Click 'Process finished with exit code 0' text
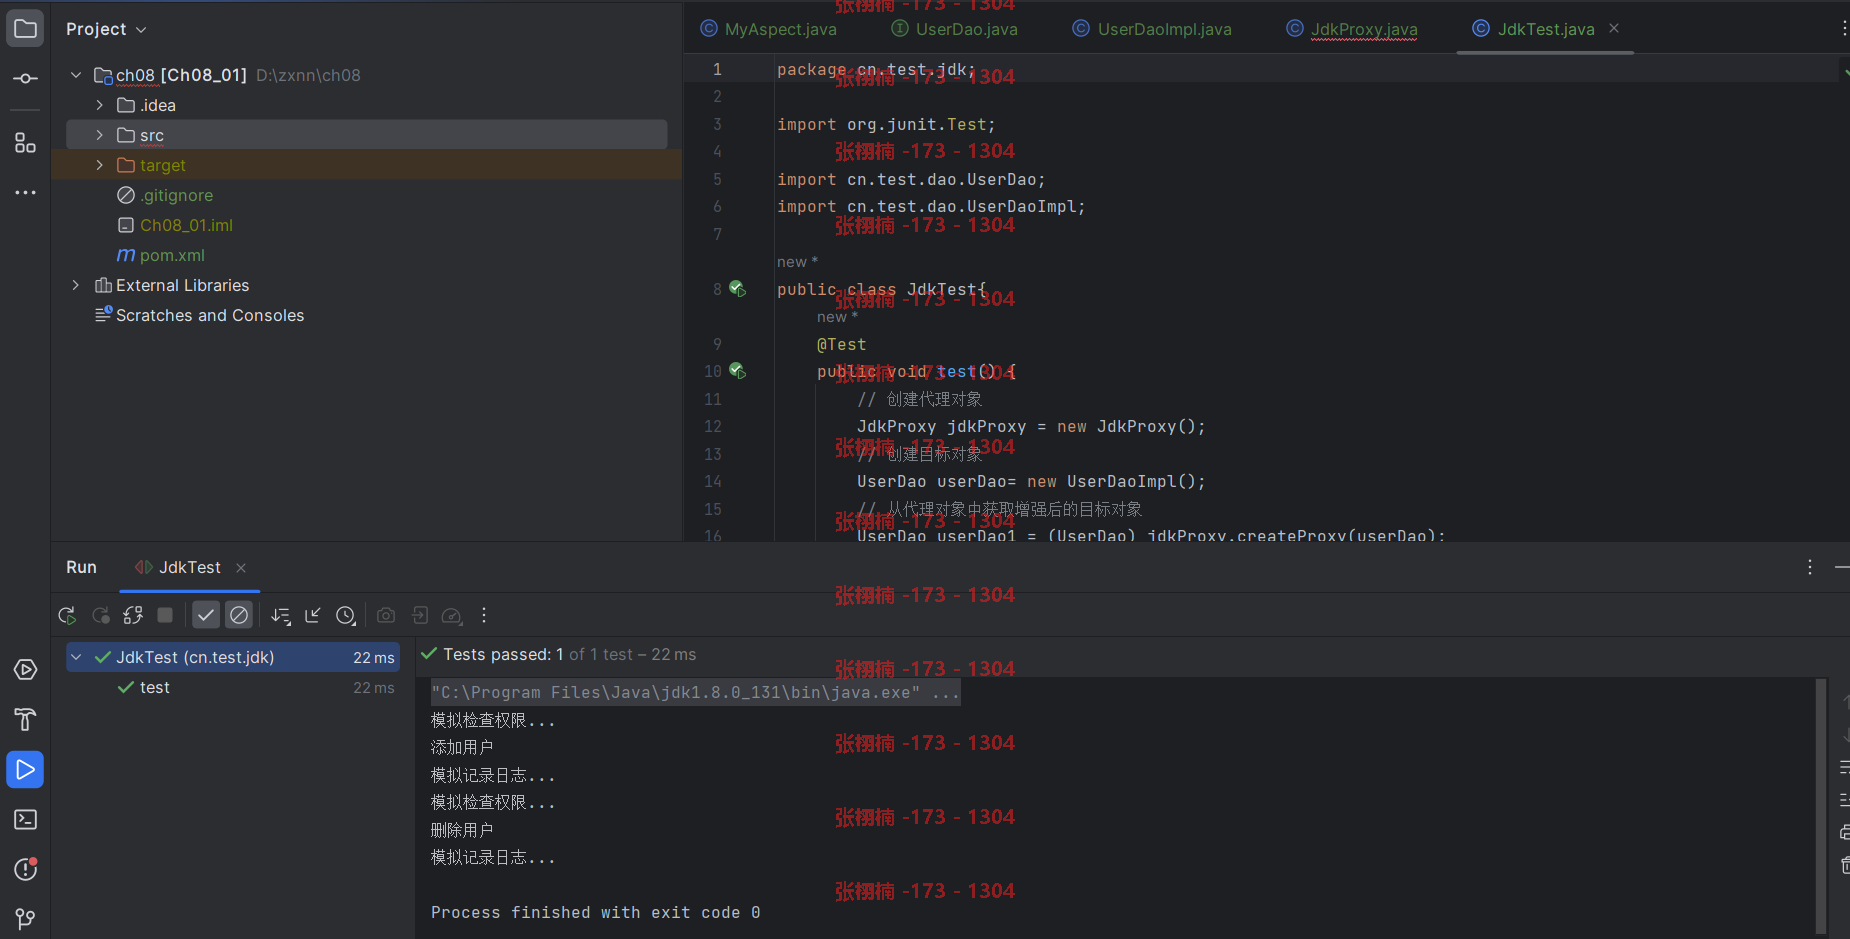 (x=596, y=912)
